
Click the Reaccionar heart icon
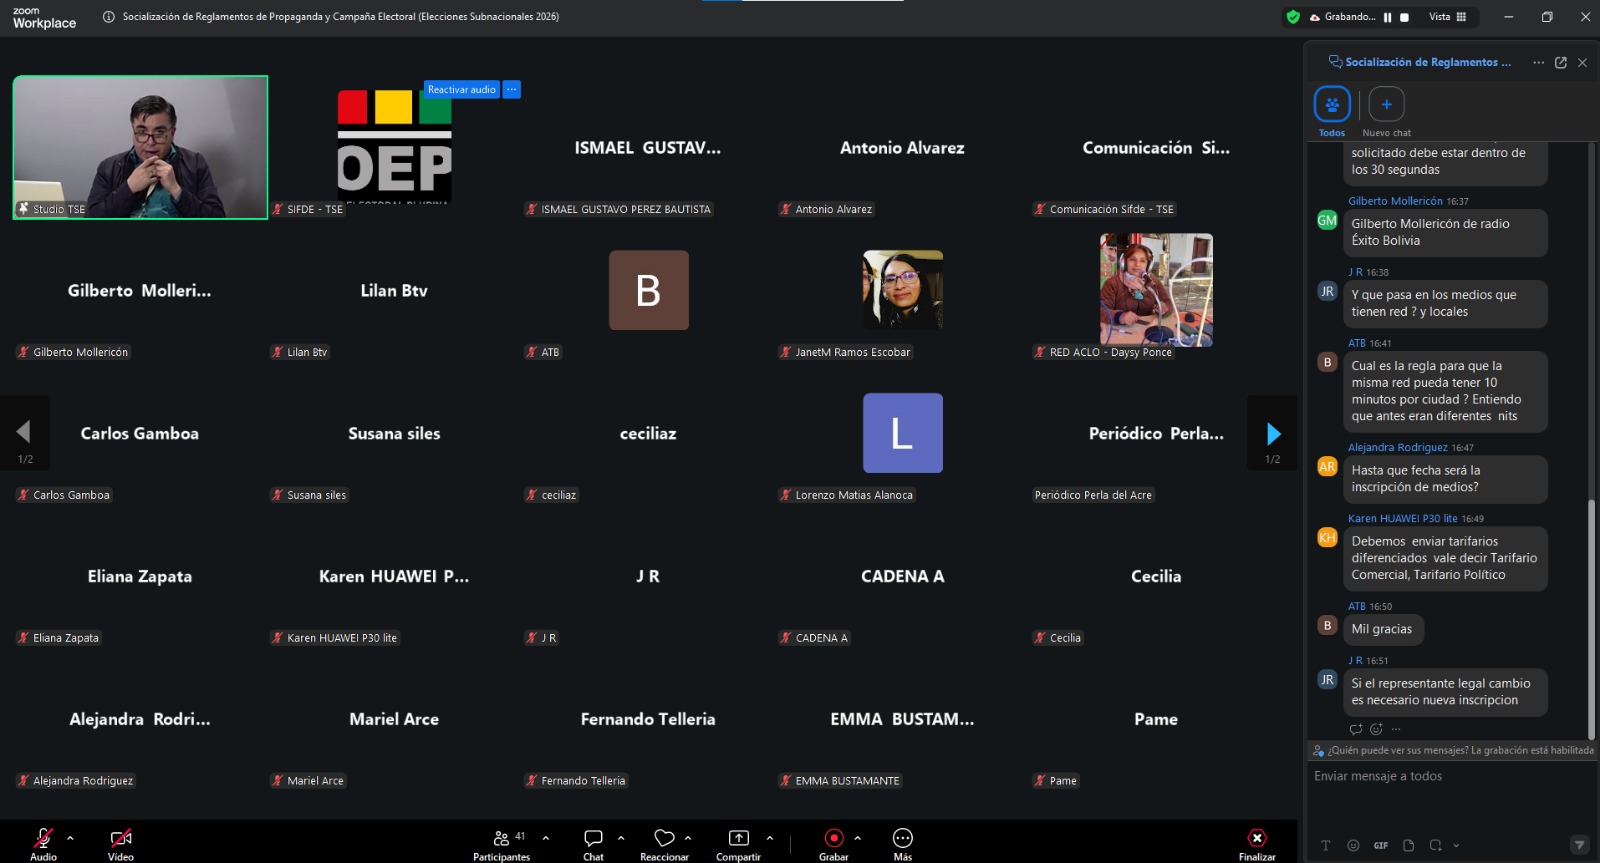pos(664,838)
